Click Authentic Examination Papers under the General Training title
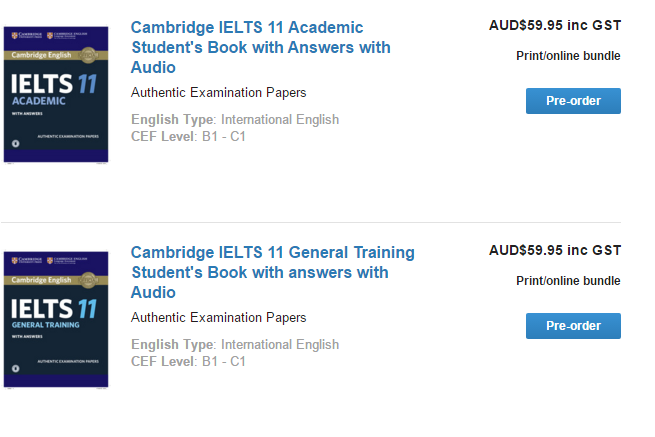Viewport: 655px width, 437px height. coord(218,318)
